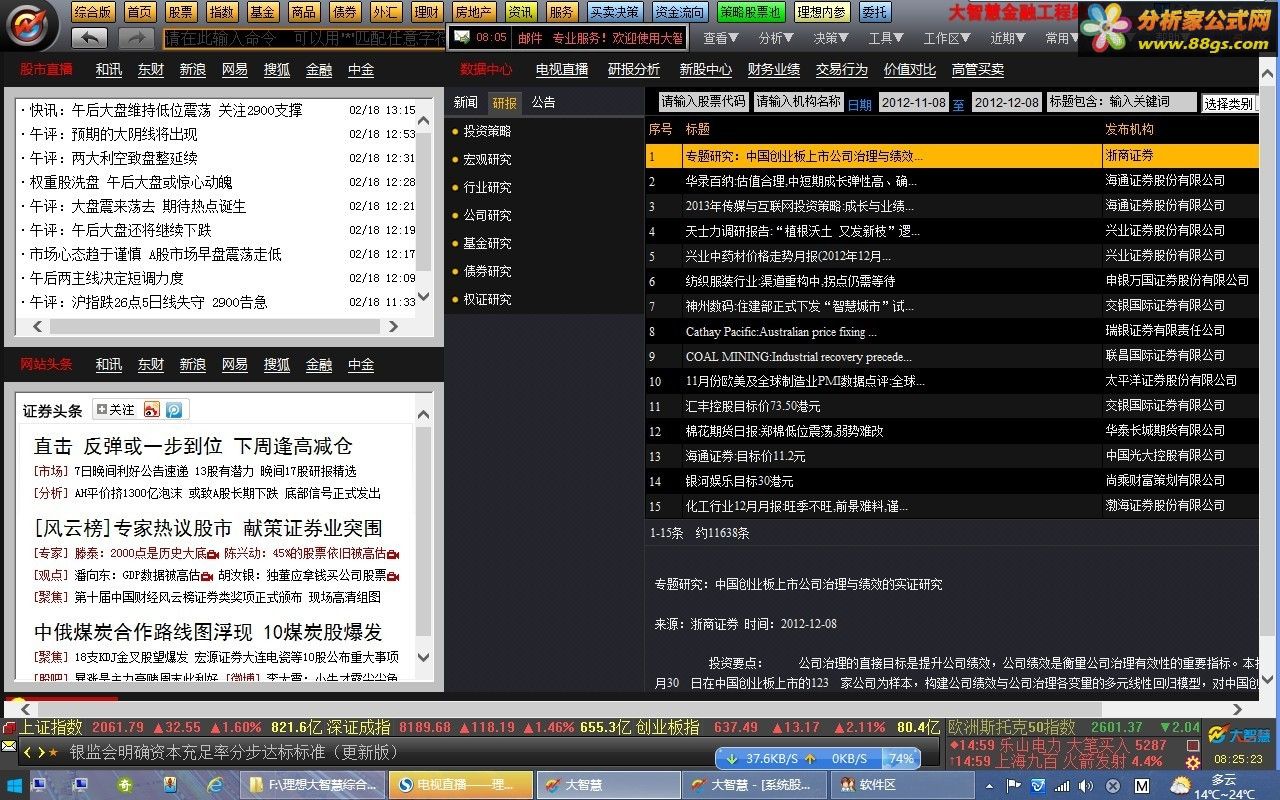The width and height of the screenshot is (1280, 800).
Task: Play video beside 潘向东 GDP headline
Action: pos(207,576)
